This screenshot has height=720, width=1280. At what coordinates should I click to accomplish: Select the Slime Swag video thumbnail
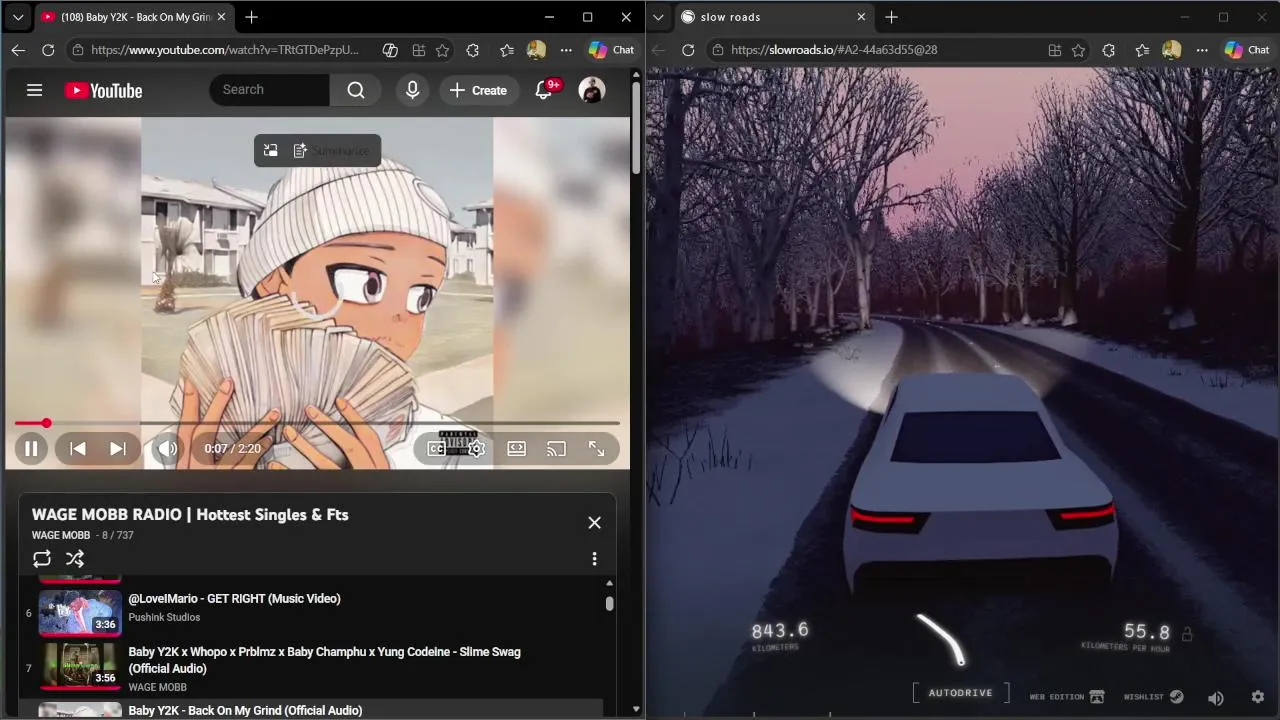coord(80,667)
